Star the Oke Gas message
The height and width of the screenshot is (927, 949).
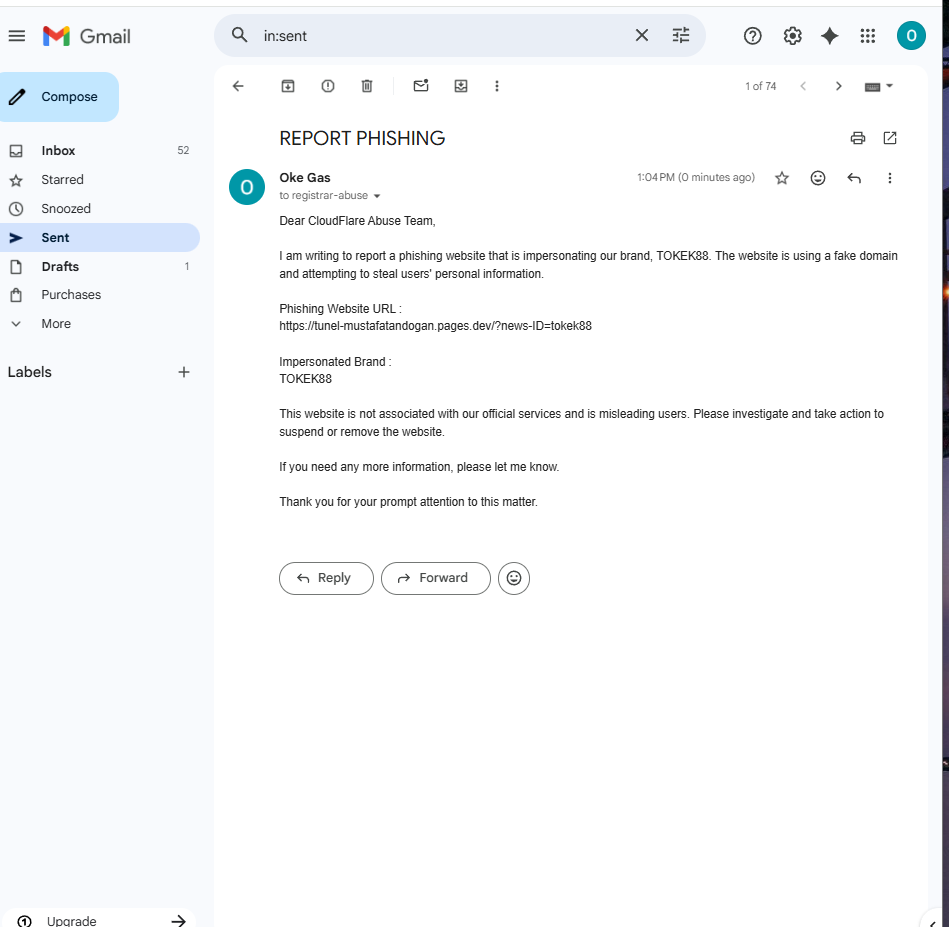(x=782, y=178)
